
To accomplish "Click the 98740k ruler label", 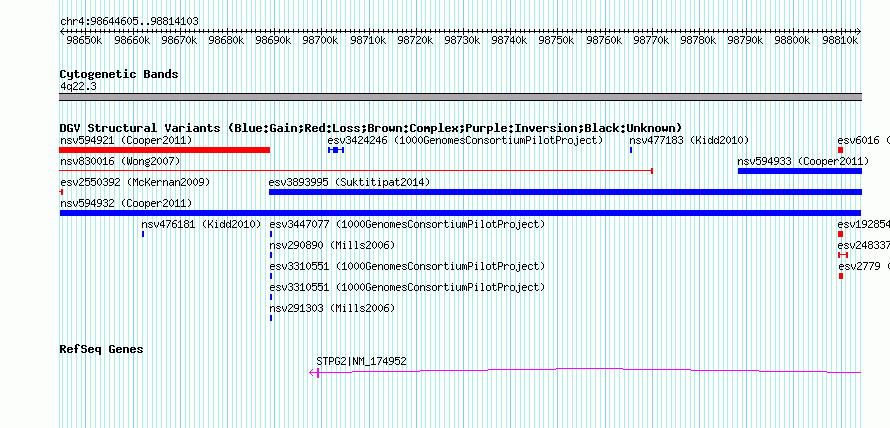I will coord(509,40).
